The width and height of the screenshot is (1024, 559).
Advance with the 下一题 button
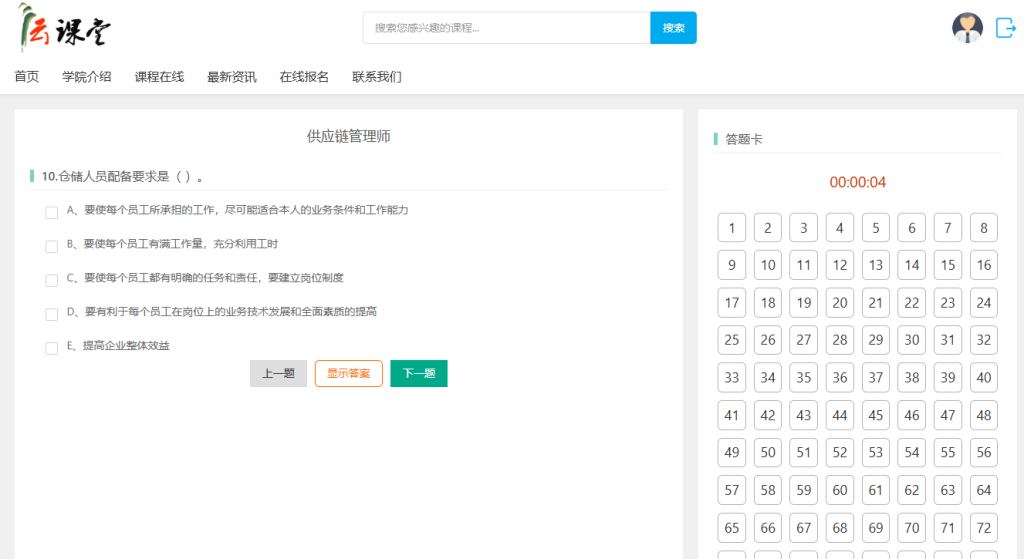[x=419, y=374]
